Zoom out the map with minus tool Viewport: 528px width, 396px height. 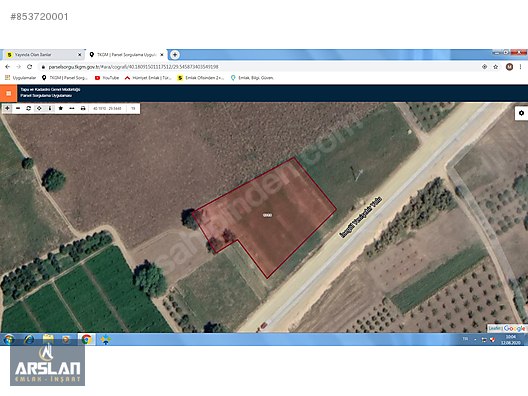tap(18, 108)
